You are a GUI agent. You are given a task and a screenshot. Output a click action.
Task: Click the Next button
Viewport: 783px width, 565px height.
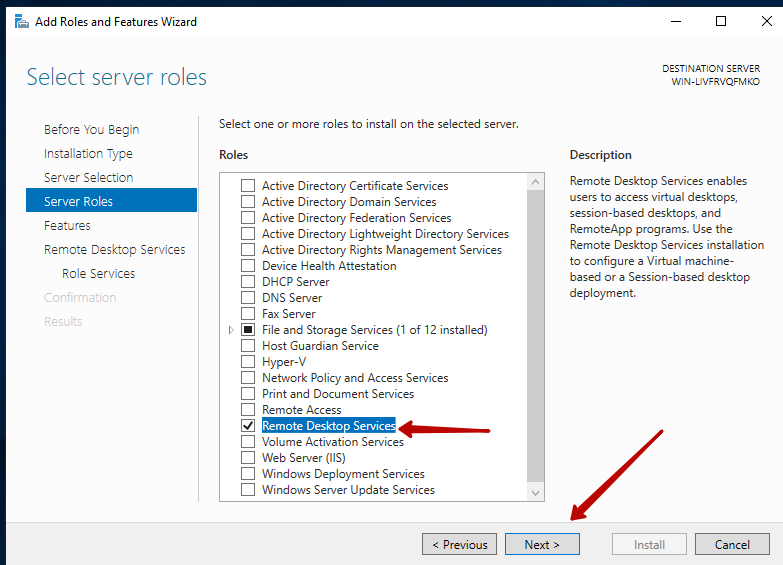(542, 544)
